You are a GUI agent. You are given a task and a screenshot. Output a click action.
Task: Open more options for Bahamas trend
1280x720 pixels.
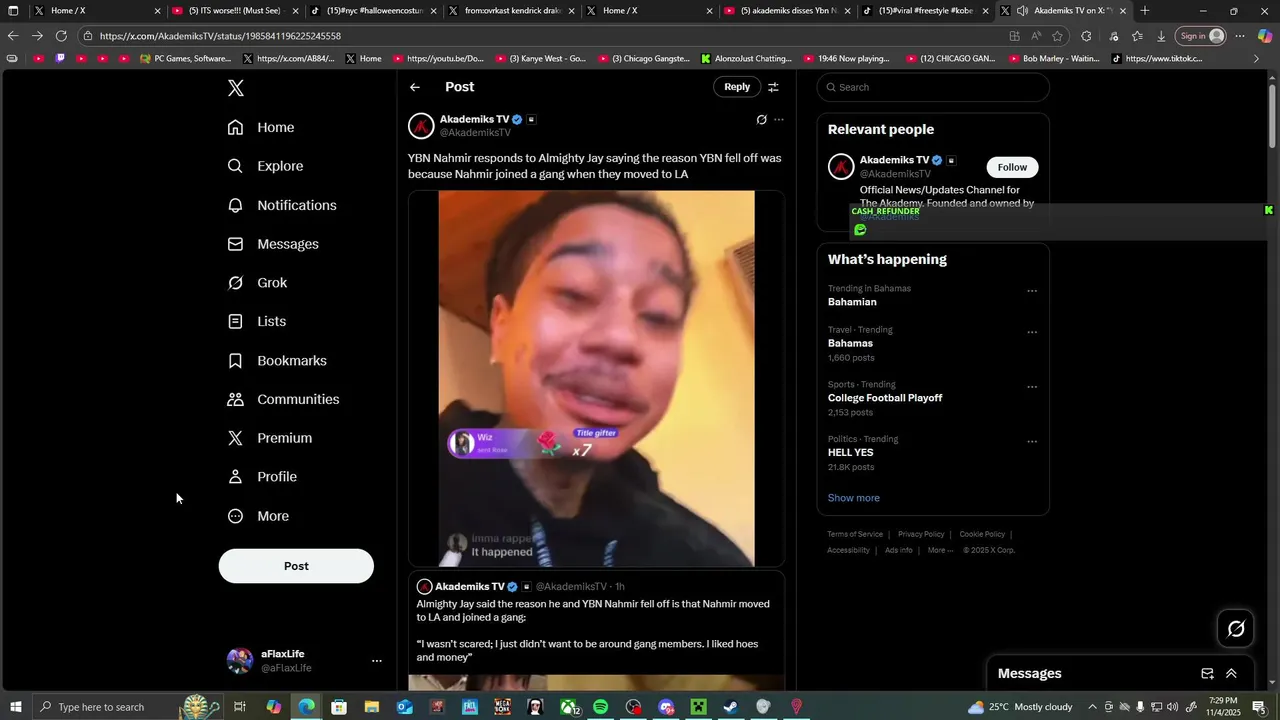1032,332
